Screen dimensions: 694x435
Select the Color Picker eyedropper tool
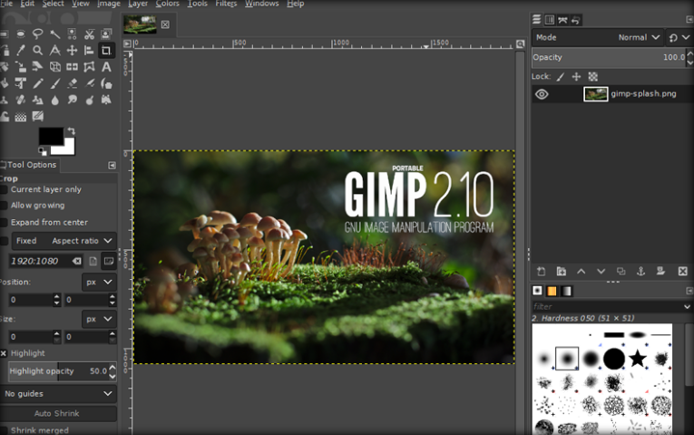[x=20, y=50]
